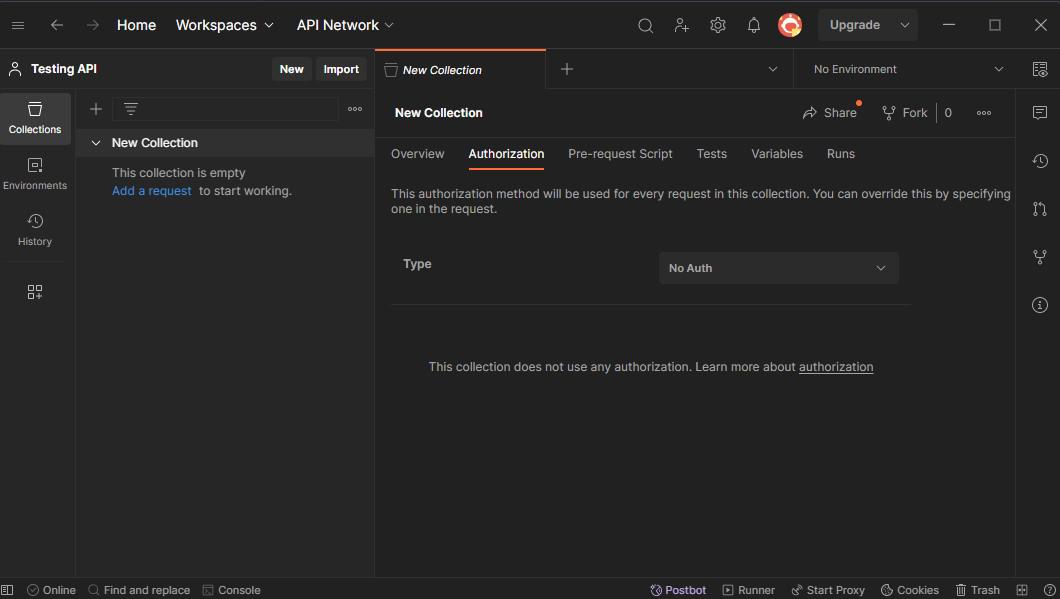Show request History panel
The image size is (1060, 599).
click(35, 229)
